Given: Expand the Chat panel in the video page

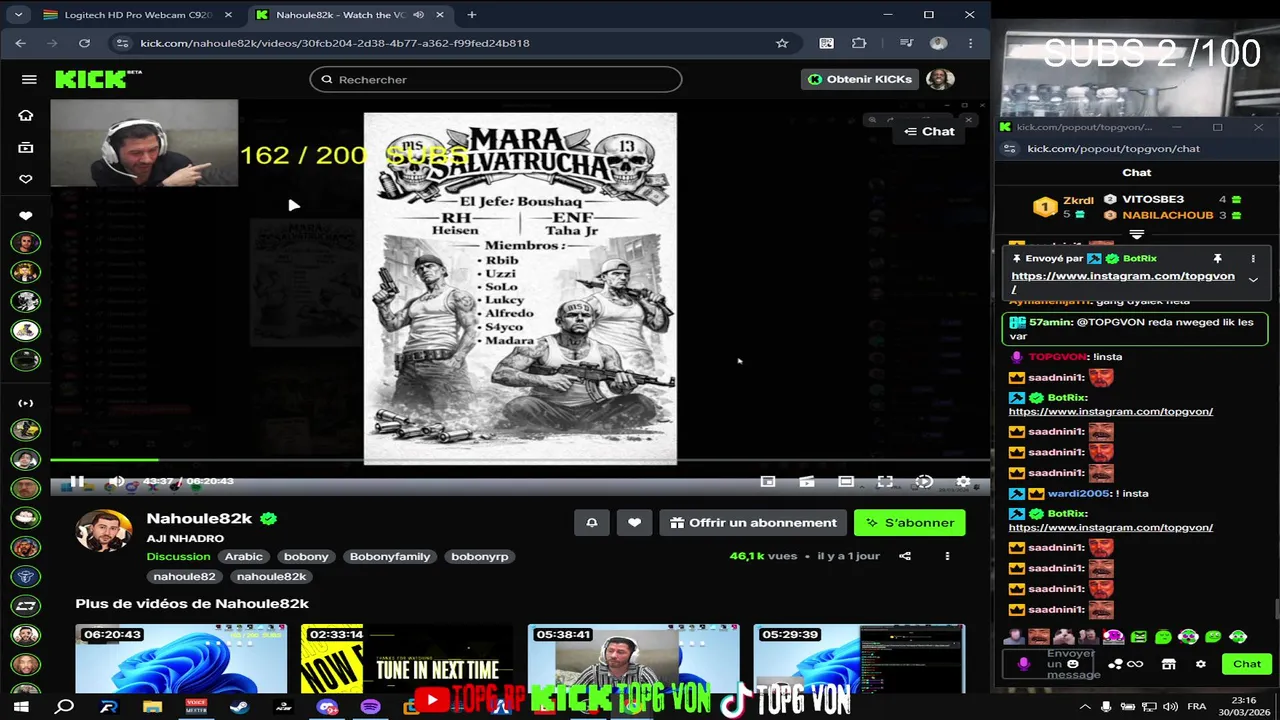Looking at the screenshot, I should pos(929,131).
